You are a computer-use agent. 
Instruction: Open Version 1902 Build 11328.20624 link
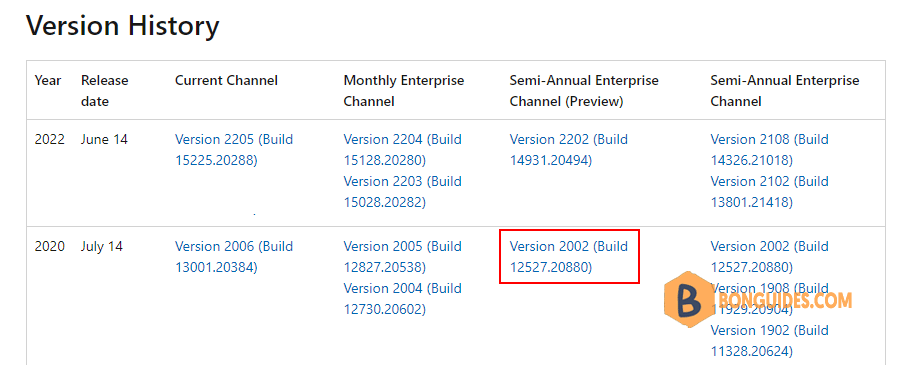pos(769,341)
